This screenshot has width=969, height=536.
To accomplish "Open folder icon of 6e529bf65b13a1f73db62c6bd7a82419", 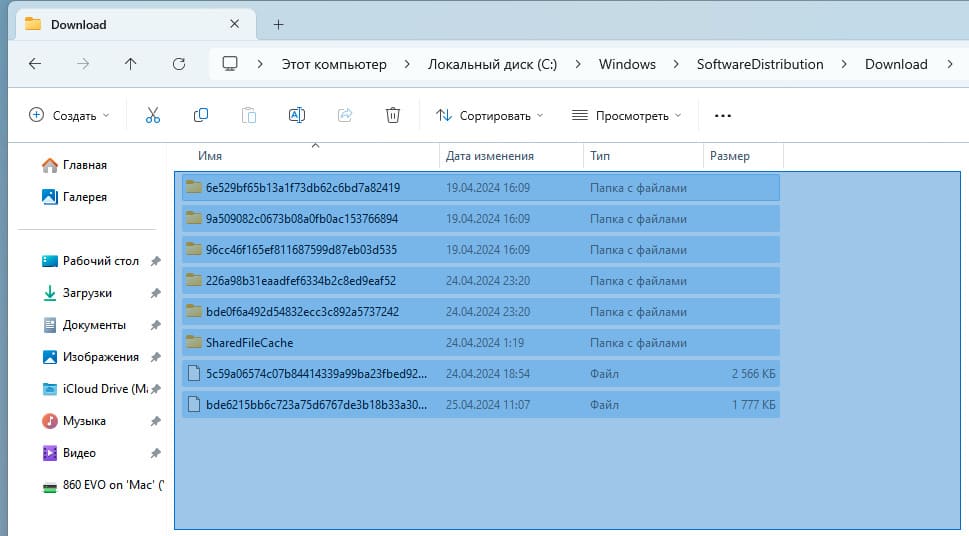I will pos(194,187).
